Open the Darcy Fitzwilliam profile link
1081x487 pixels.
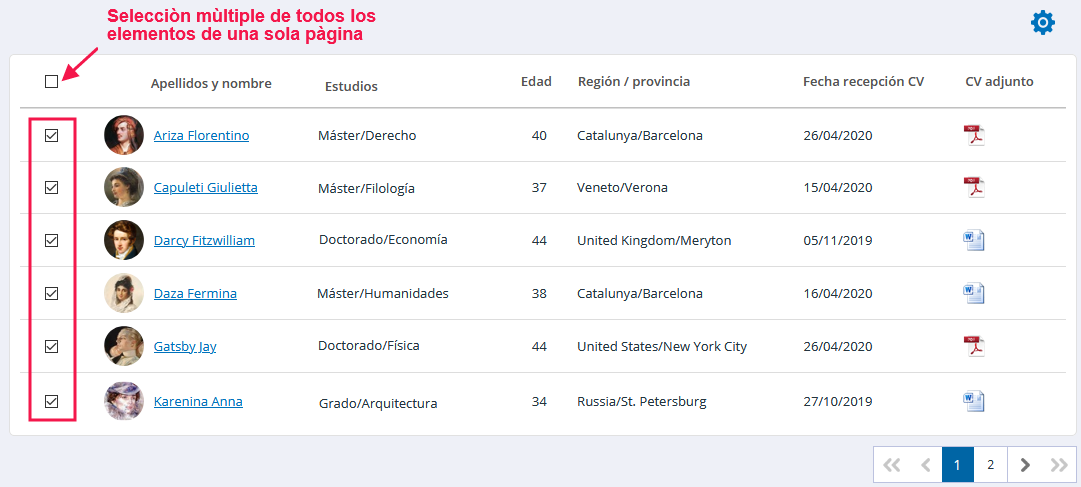(204, 240)
